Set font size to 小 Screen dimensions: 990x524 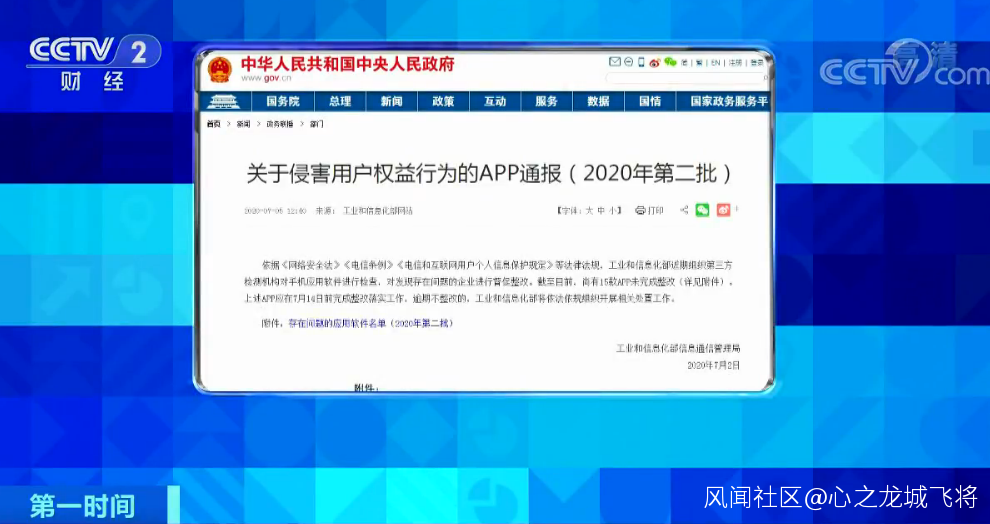[613, 211]
